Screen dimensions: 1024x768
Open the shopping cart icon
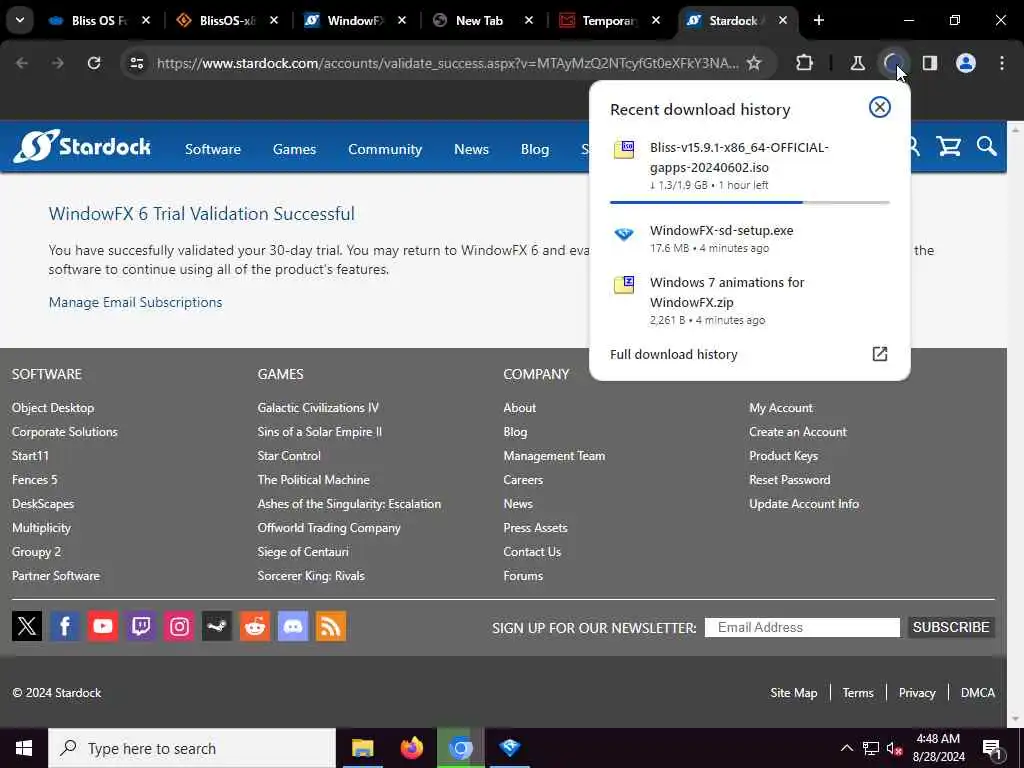pyautogui.click(x=948, y=146)
